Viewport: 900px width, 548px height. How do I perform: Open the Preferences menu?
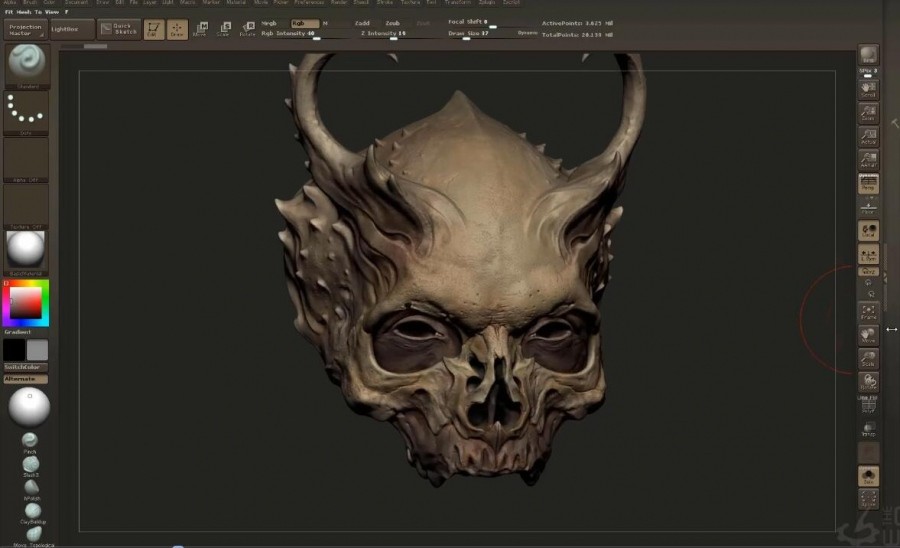tap(309, 2)
